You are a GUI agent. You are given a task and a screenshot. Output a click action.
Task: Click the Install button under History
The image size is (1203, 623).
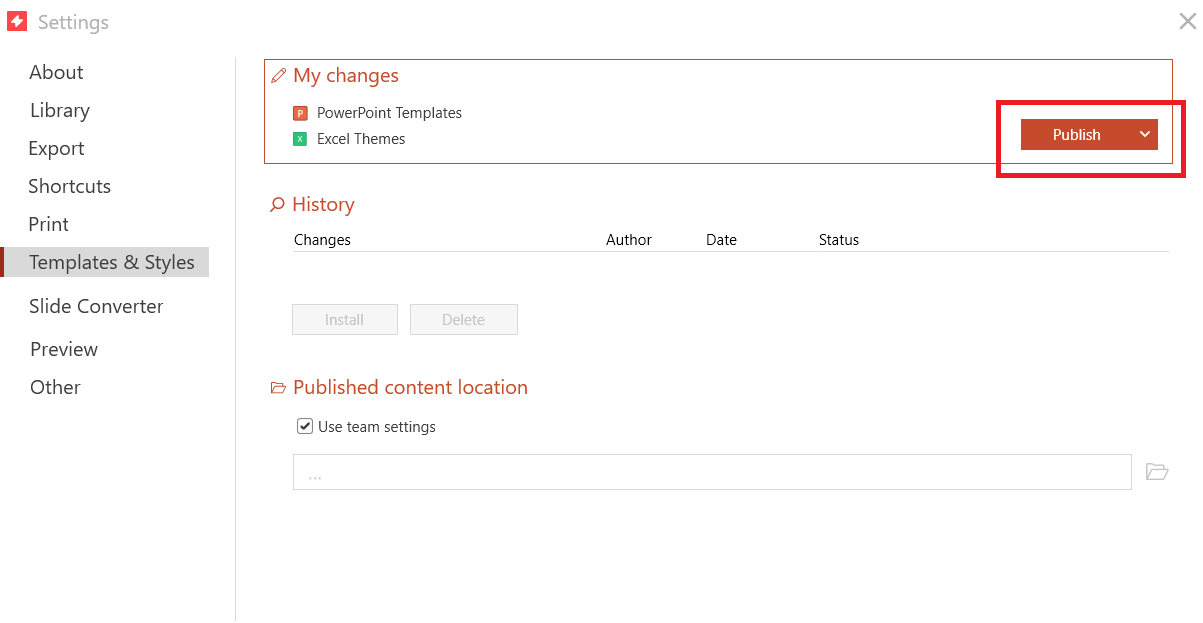tap(344, 319)
